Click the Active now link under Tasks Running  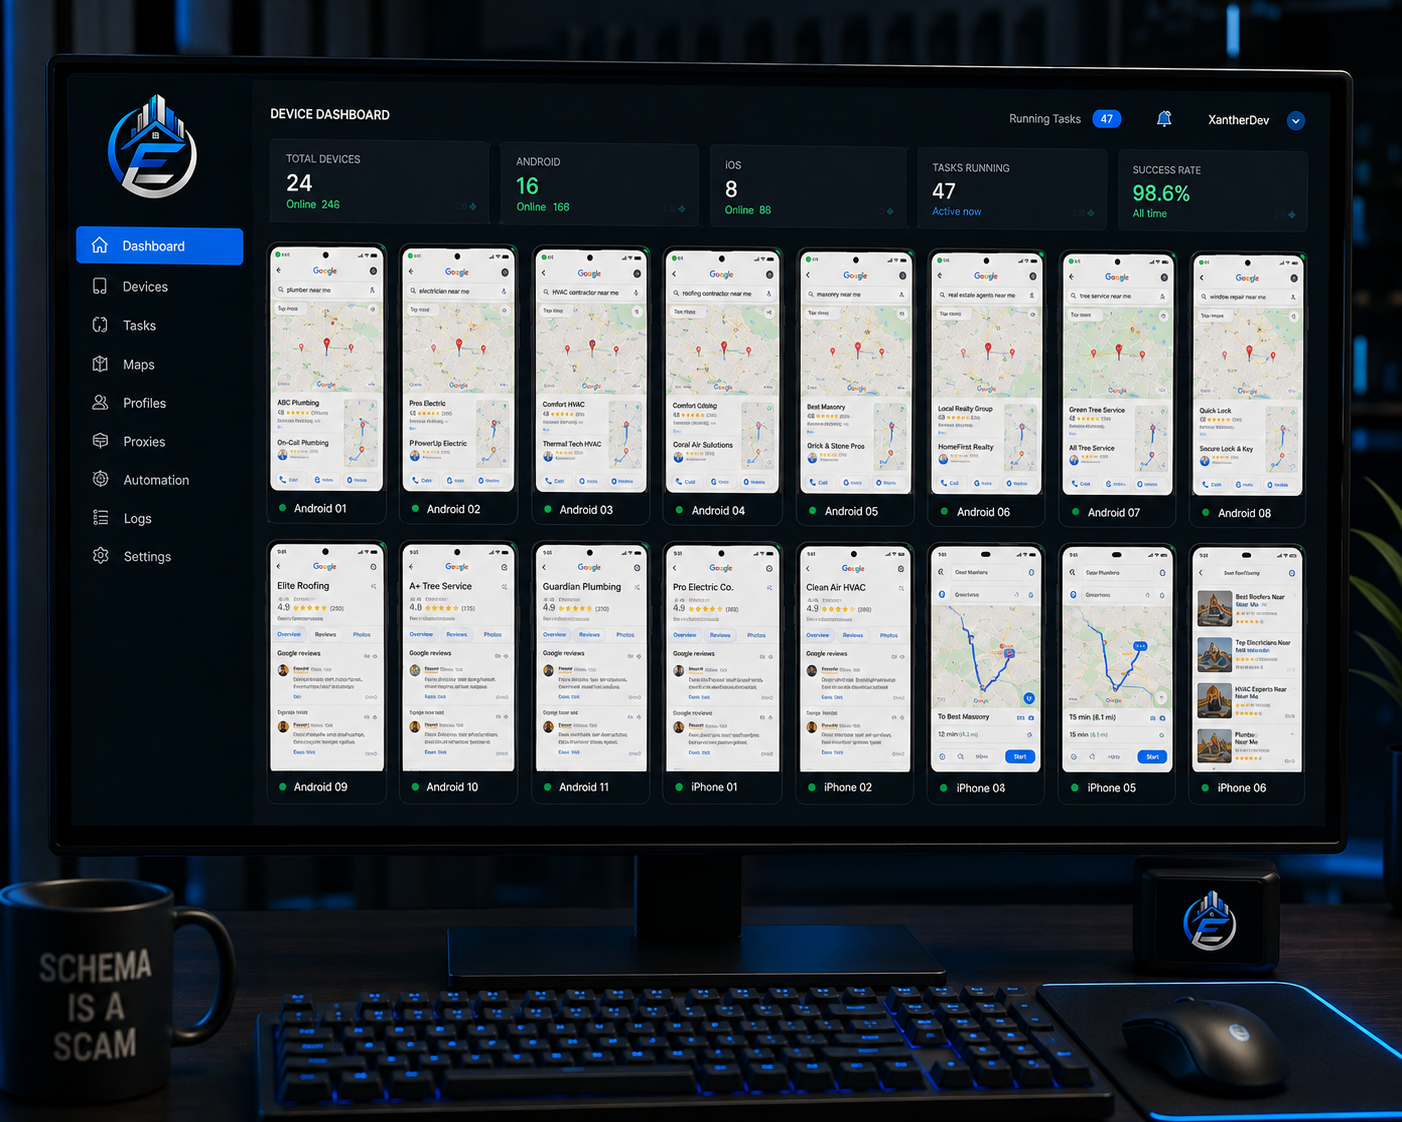click(x=956, y=212)
